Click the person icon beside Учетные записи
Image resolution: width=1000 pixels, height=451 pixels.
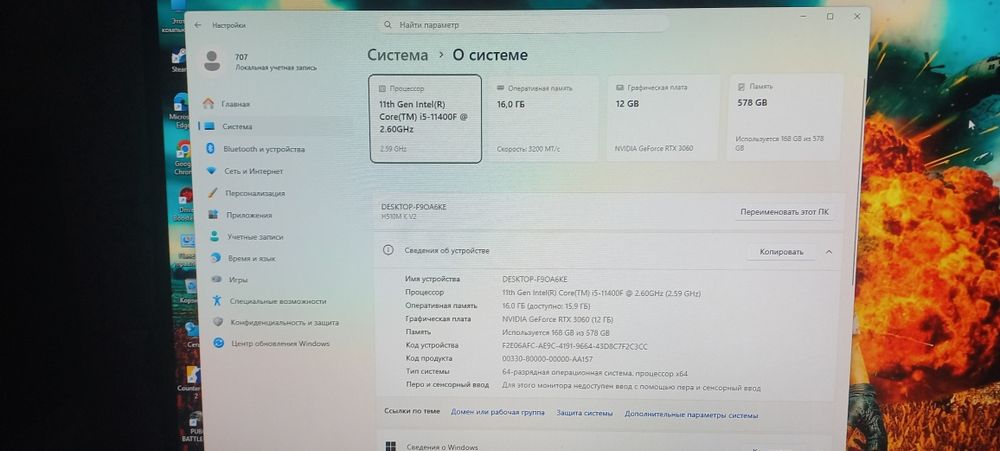(215, 236)
